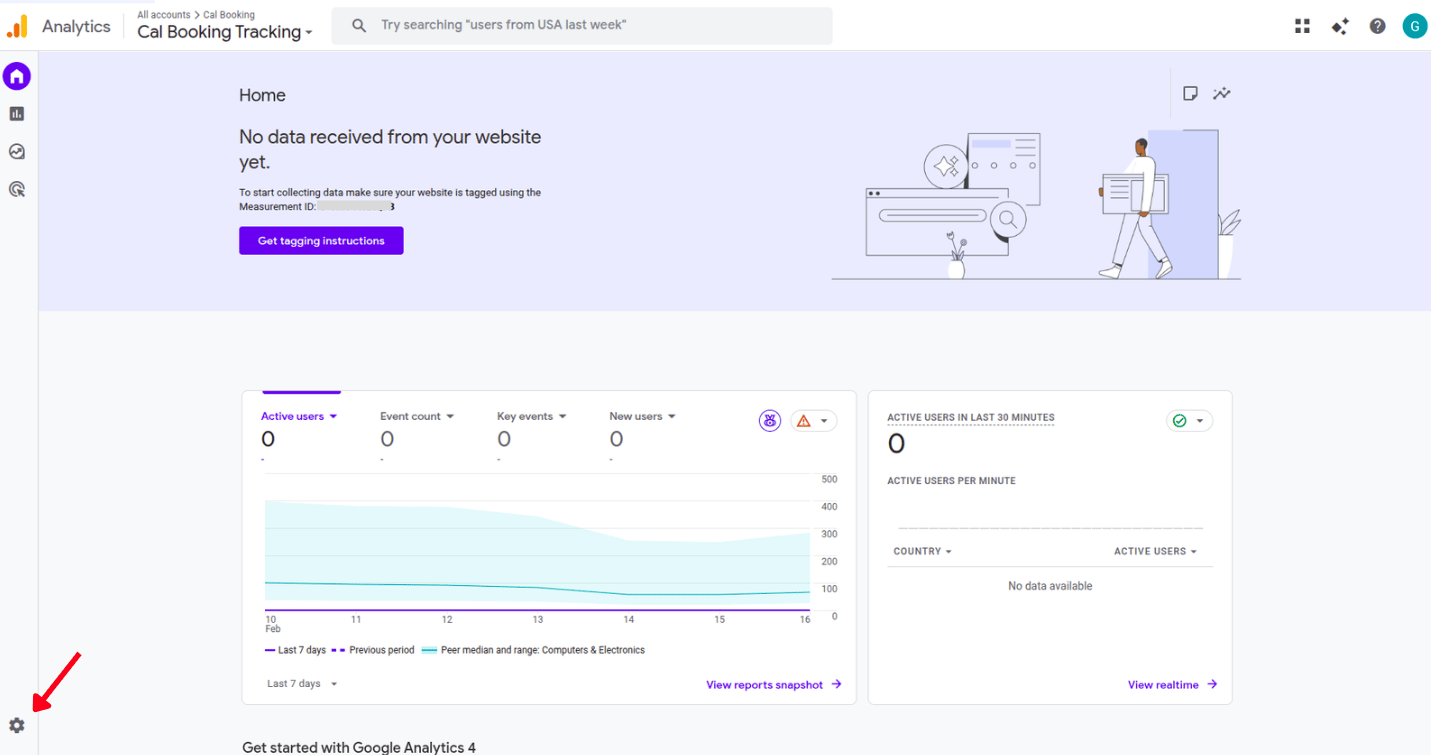Open the data quality warning dropdown
This screenshot has width=1431, height=755.
813,421
